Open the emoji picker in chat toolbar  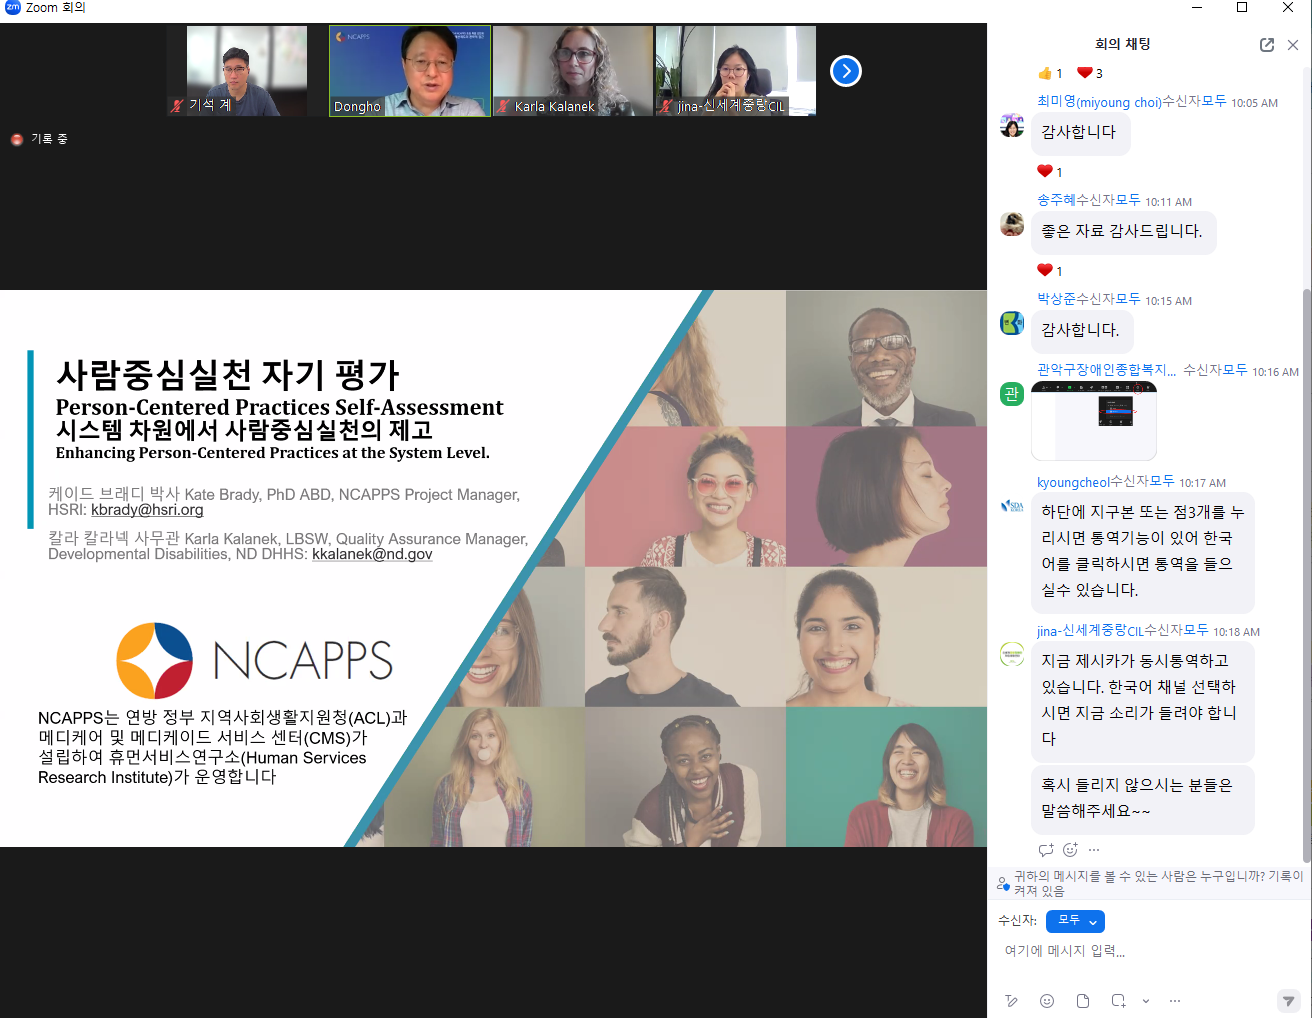pyautogui.click(x=1047, y=1001)
